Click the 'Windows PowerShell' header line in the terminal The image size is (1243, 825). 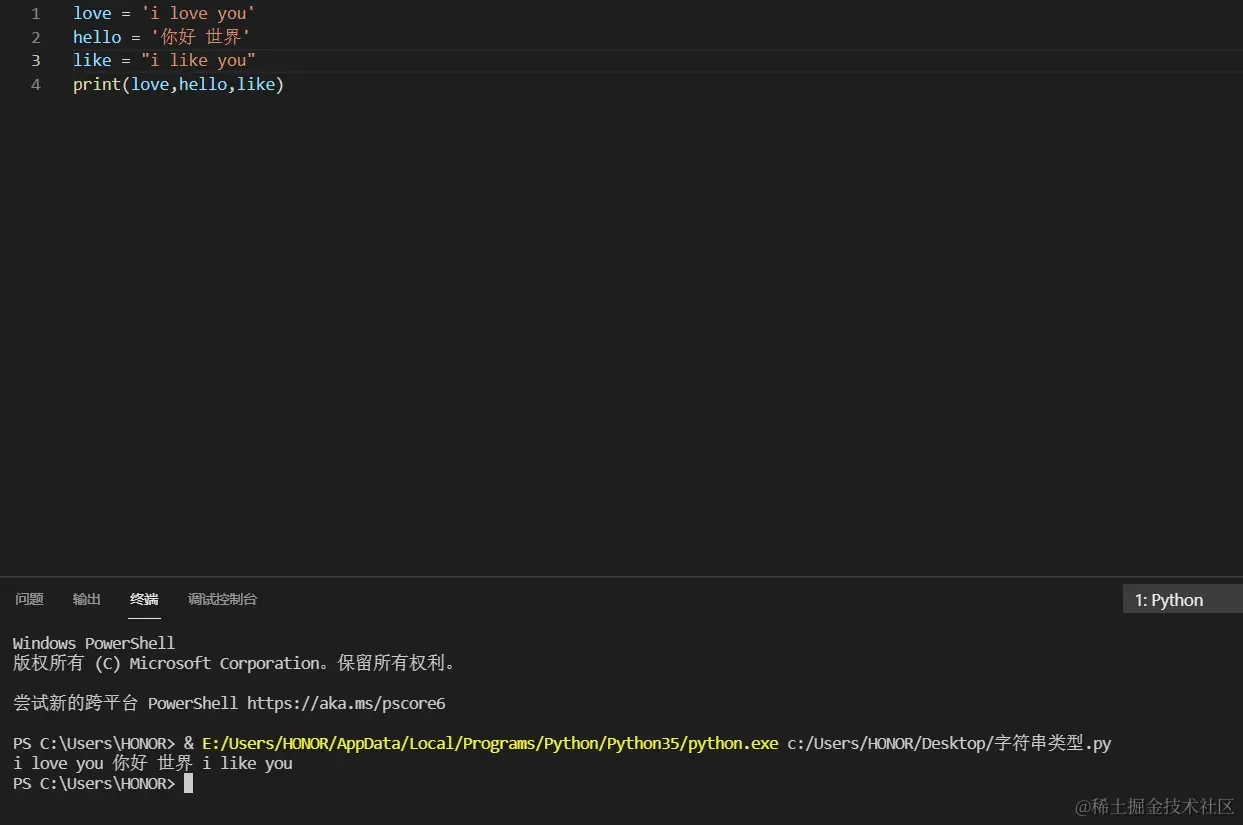(x=94, y=643)
